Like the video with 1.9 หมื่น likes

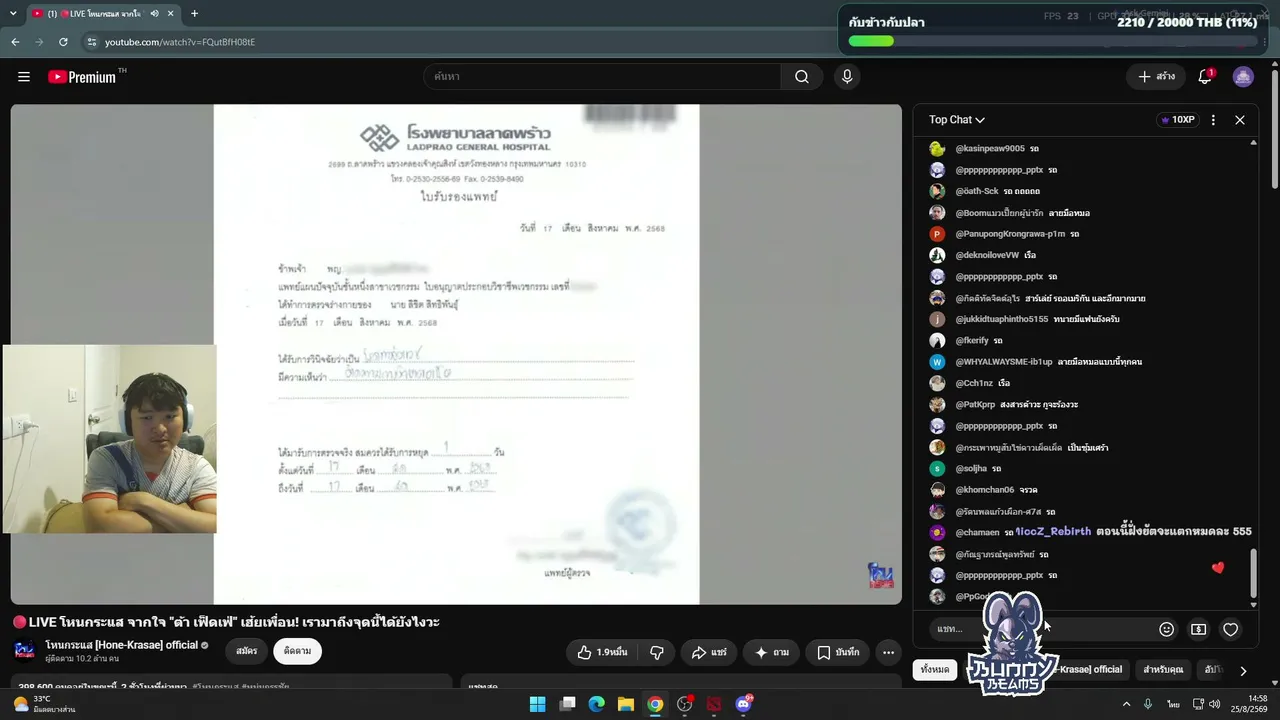click(x=602, y=652)
